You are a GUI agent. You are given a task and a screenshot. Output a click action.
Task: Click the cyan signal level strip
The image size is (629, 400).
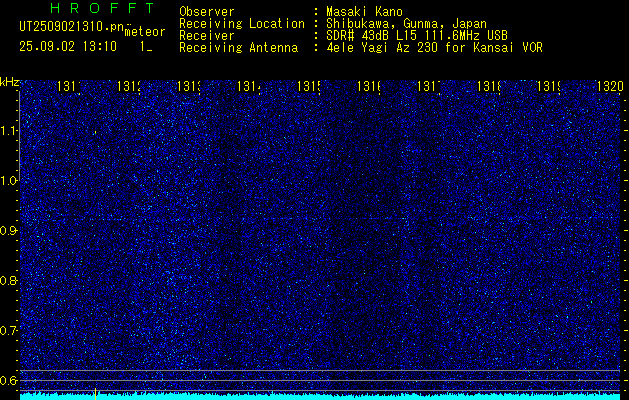(322, 396)
